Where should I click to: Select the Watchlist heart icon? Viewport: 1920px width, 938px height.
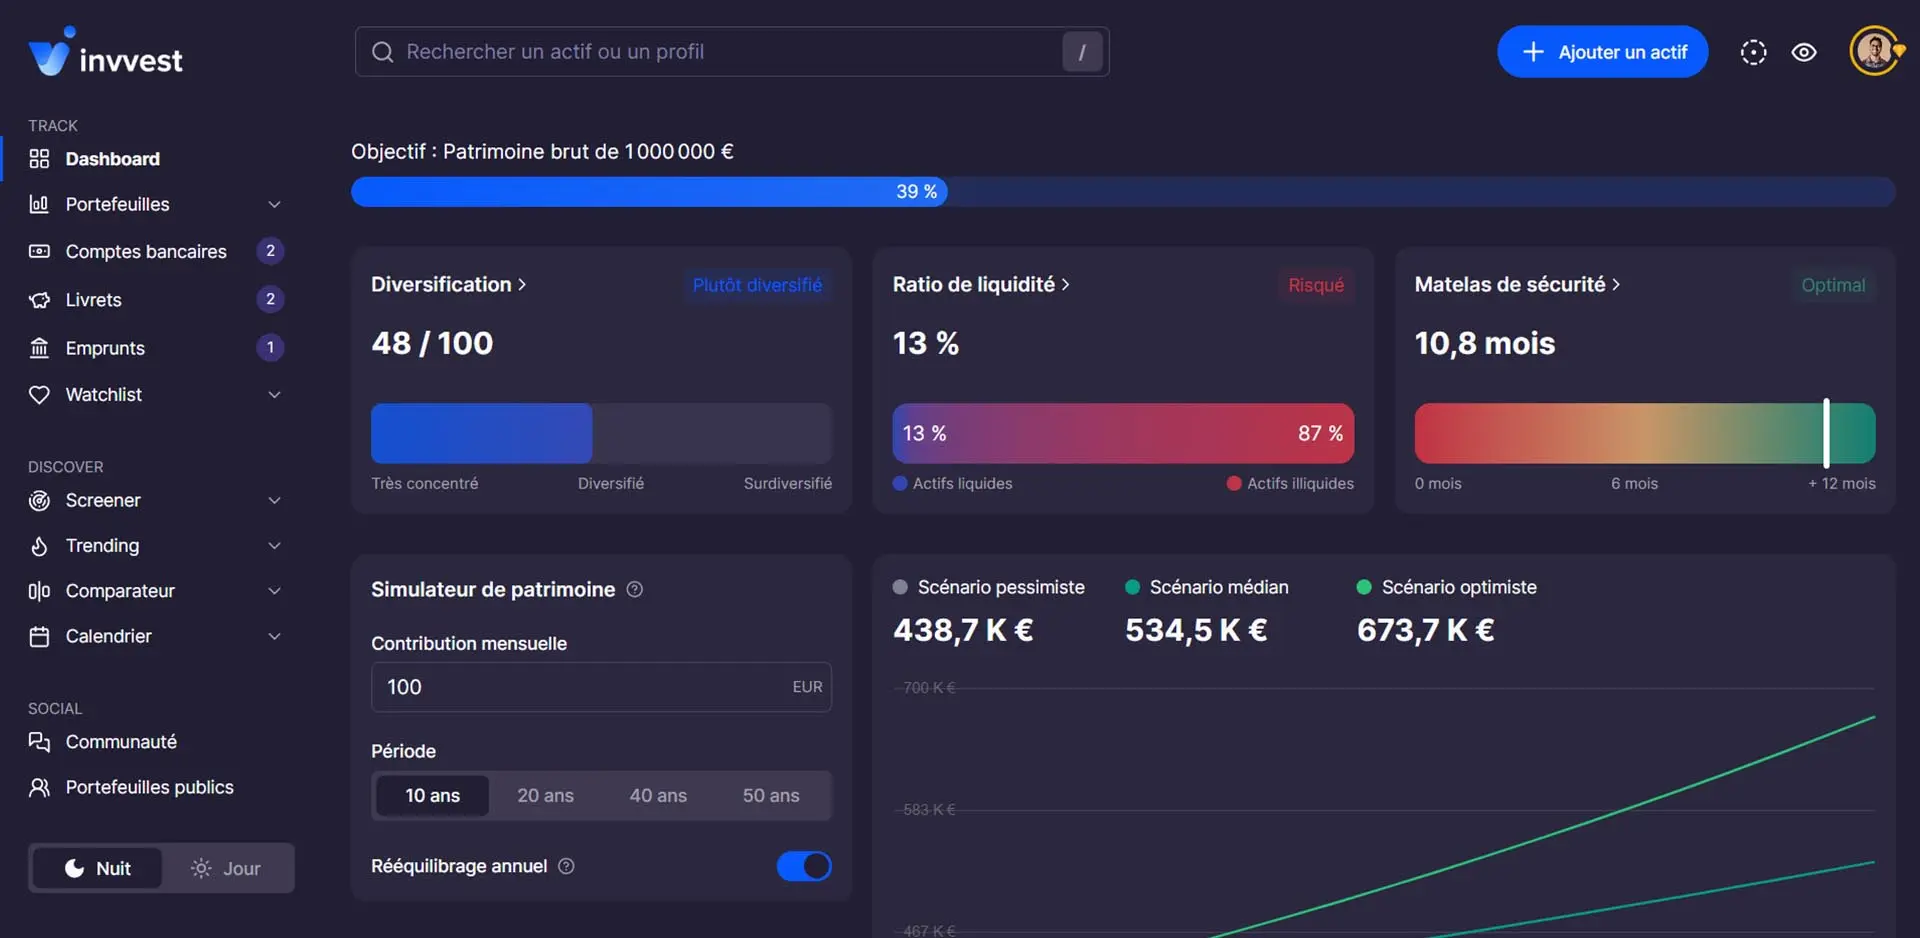[38, 394]
